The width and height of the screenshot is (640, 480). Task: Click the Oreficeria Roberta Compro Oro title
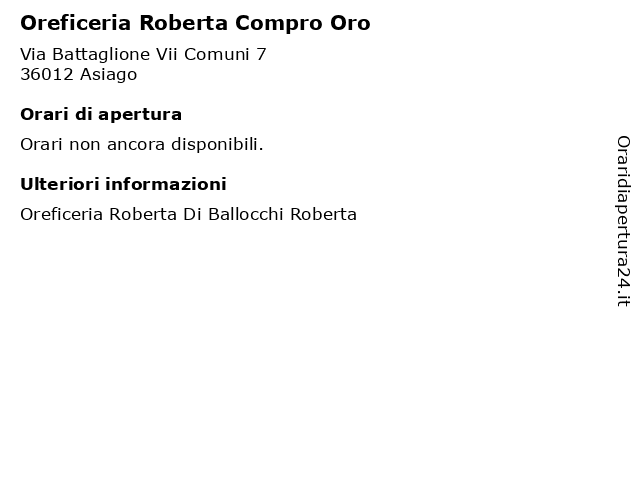pos(195,23)
